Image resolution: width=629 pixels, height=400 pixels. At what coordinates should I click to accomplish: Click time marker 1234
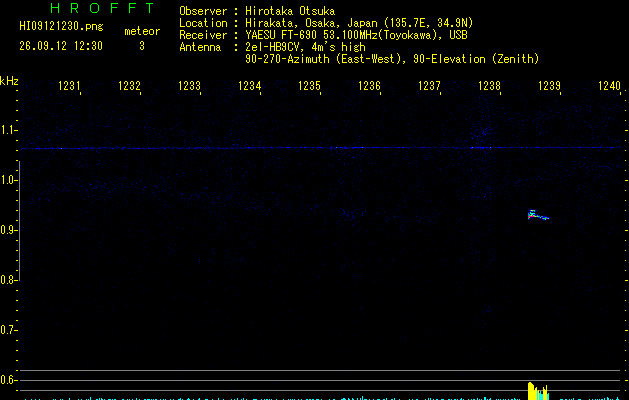click(250, 86)
